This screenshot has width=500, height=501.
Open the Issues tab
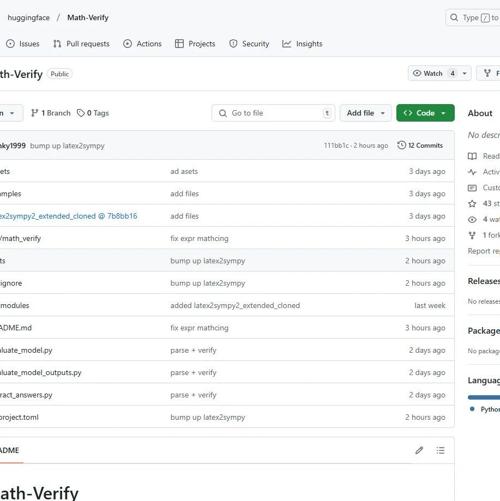coord(23,44)
